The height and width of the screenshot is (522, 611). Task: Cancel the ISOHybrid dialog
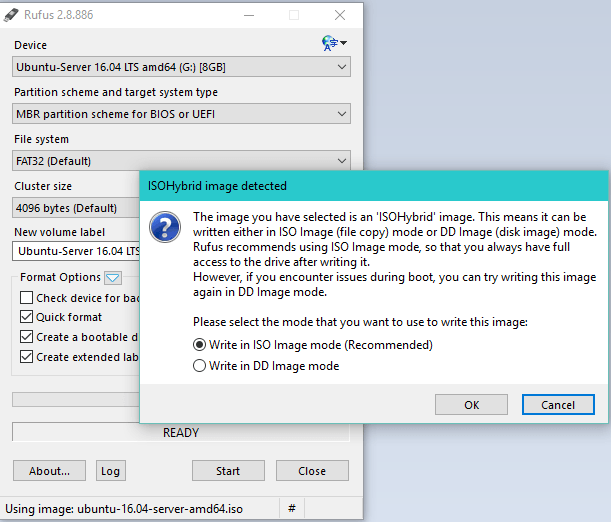(558, 405)
